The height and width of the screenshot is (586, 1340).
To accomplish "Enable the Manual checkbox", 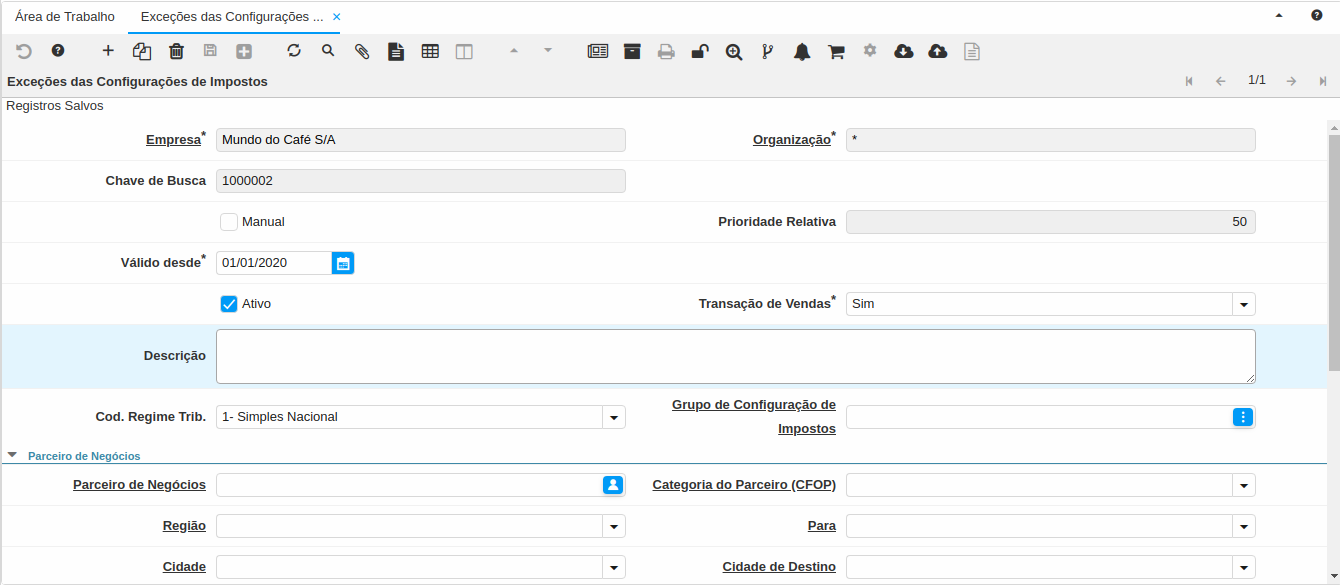I will coord(228,221).
